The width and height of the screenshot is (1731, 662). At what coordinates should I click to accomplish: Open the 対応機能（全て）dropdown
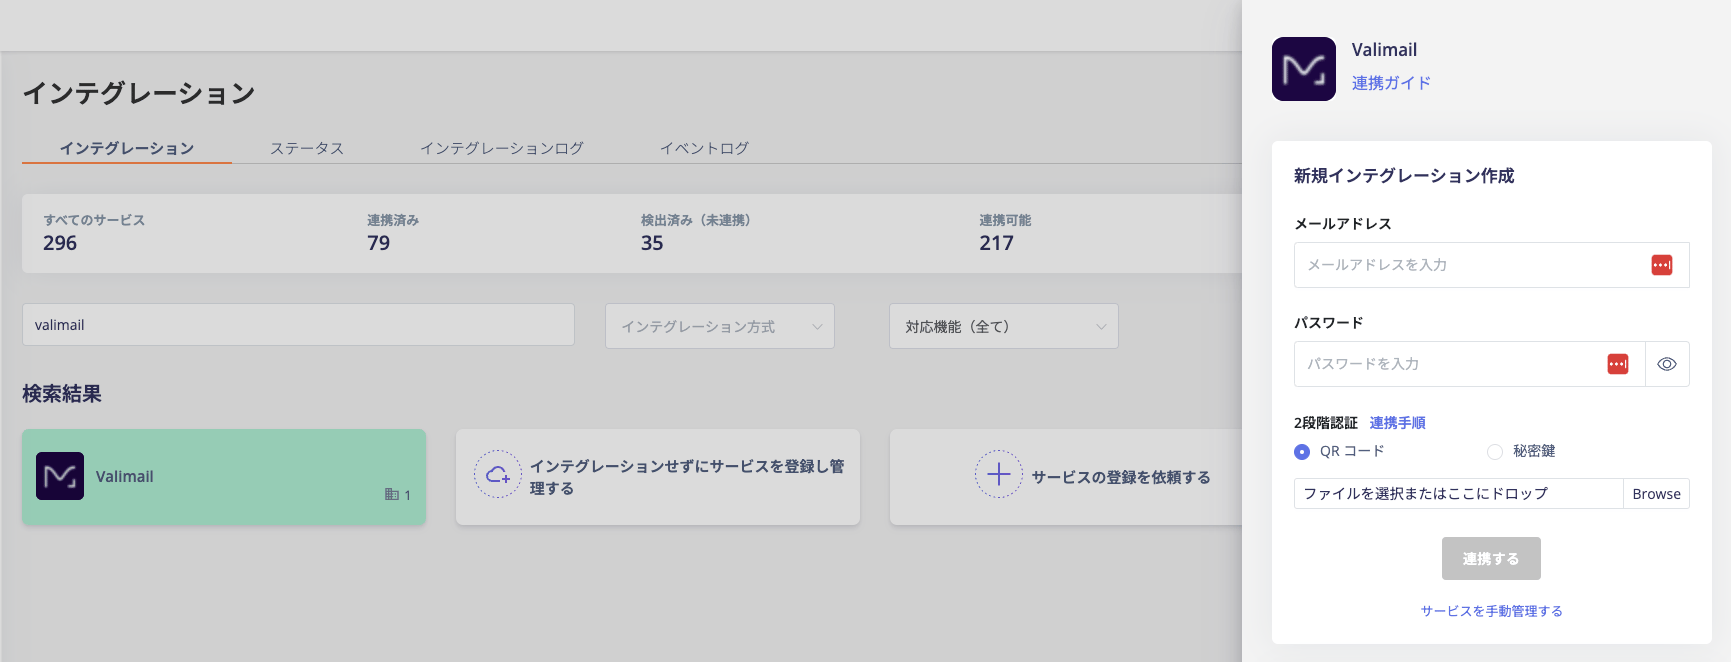coord(1004,326)
